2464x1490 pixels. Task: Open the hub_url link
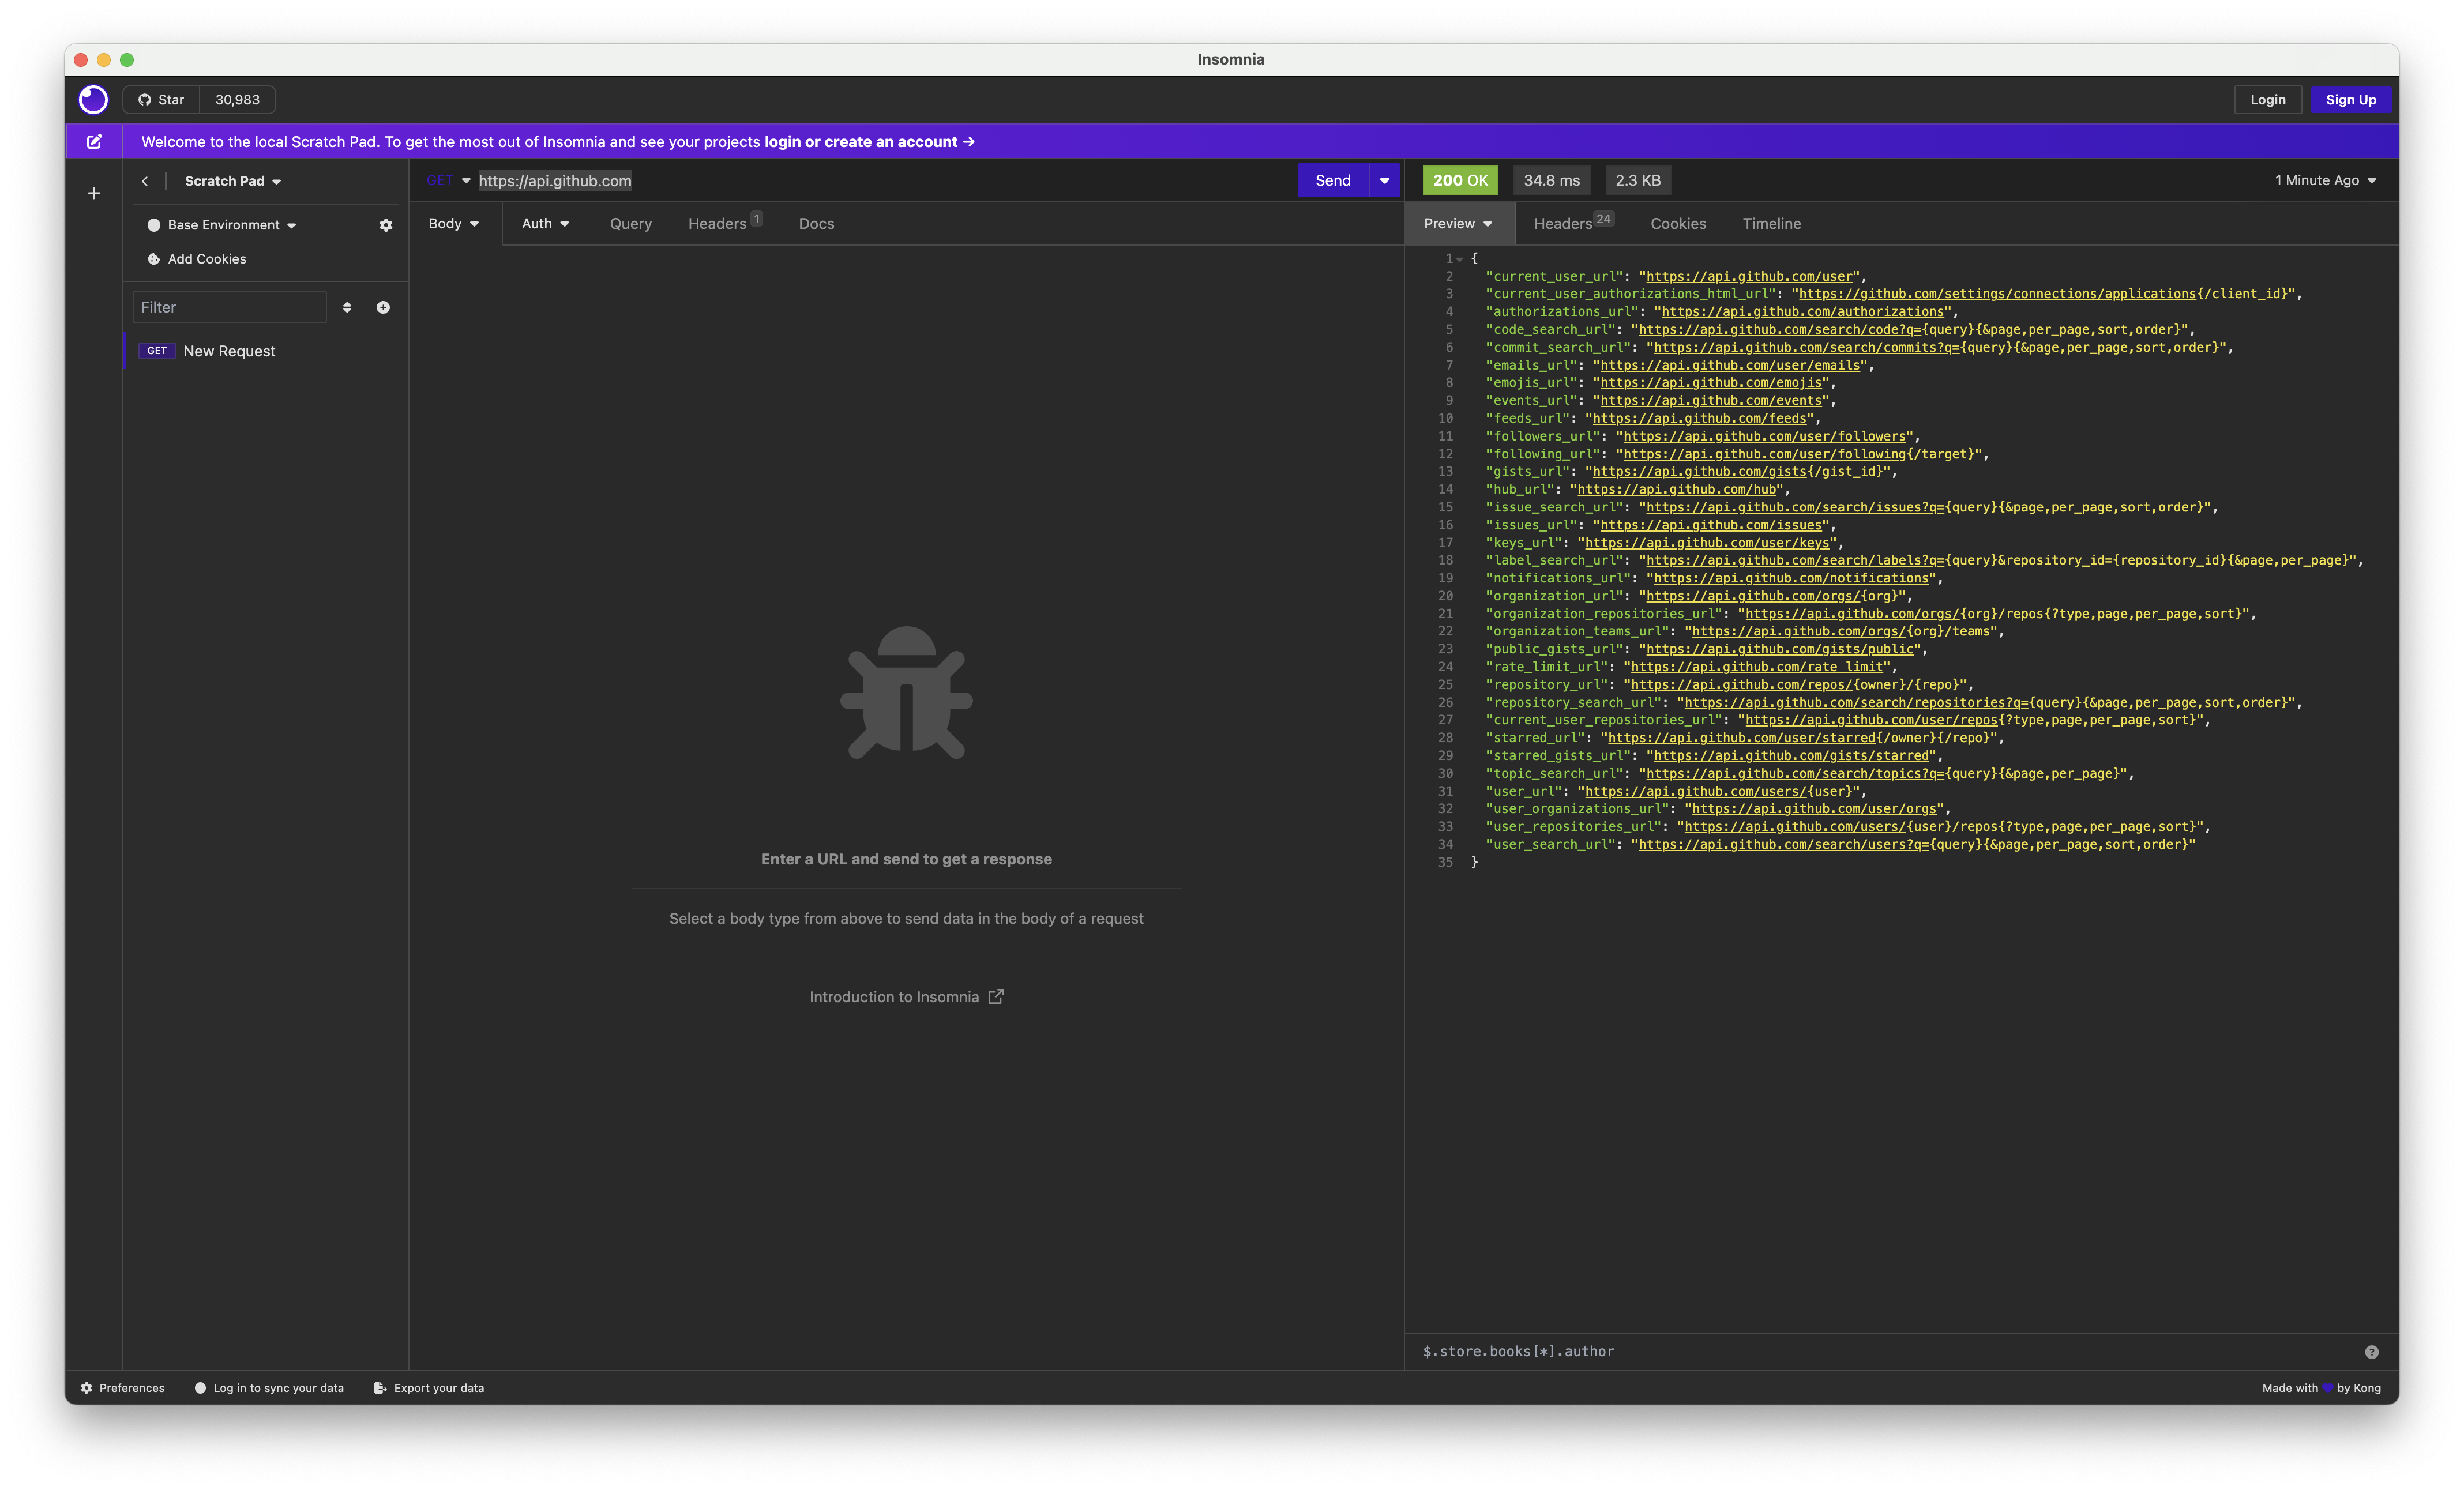[x=1677, y=489]
